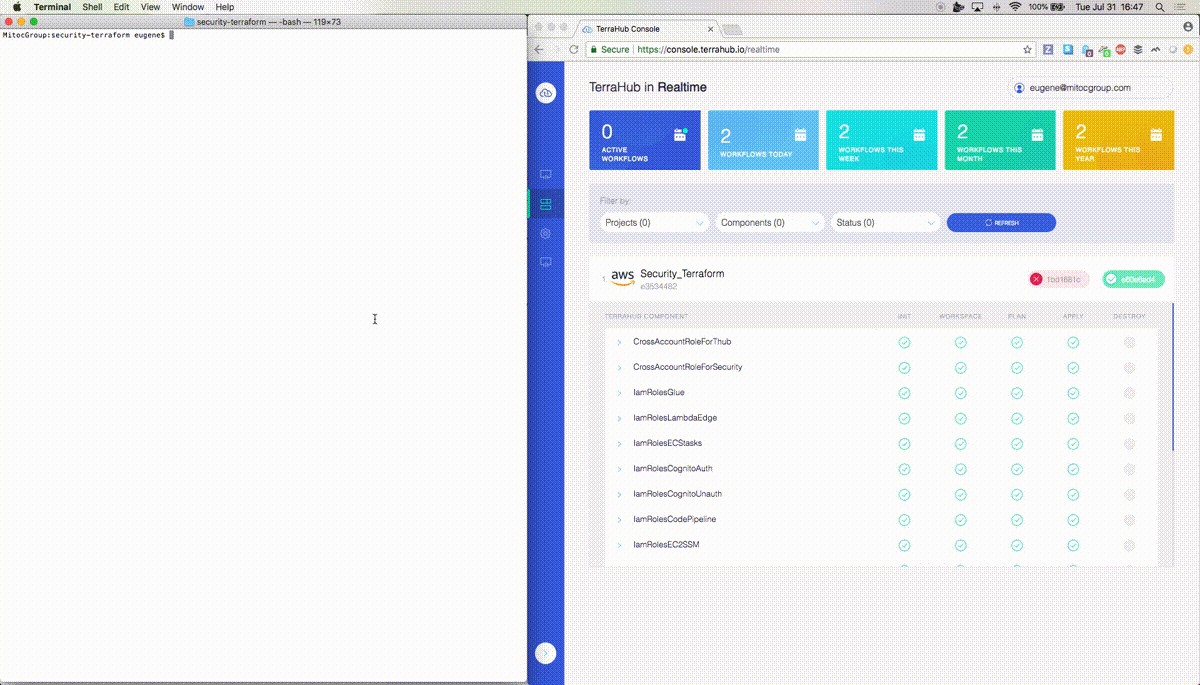Click calendar icon on Workflows Today card
Viewport: 1200px width, 685px height.
pyautogui.click(x=800, y=134)
